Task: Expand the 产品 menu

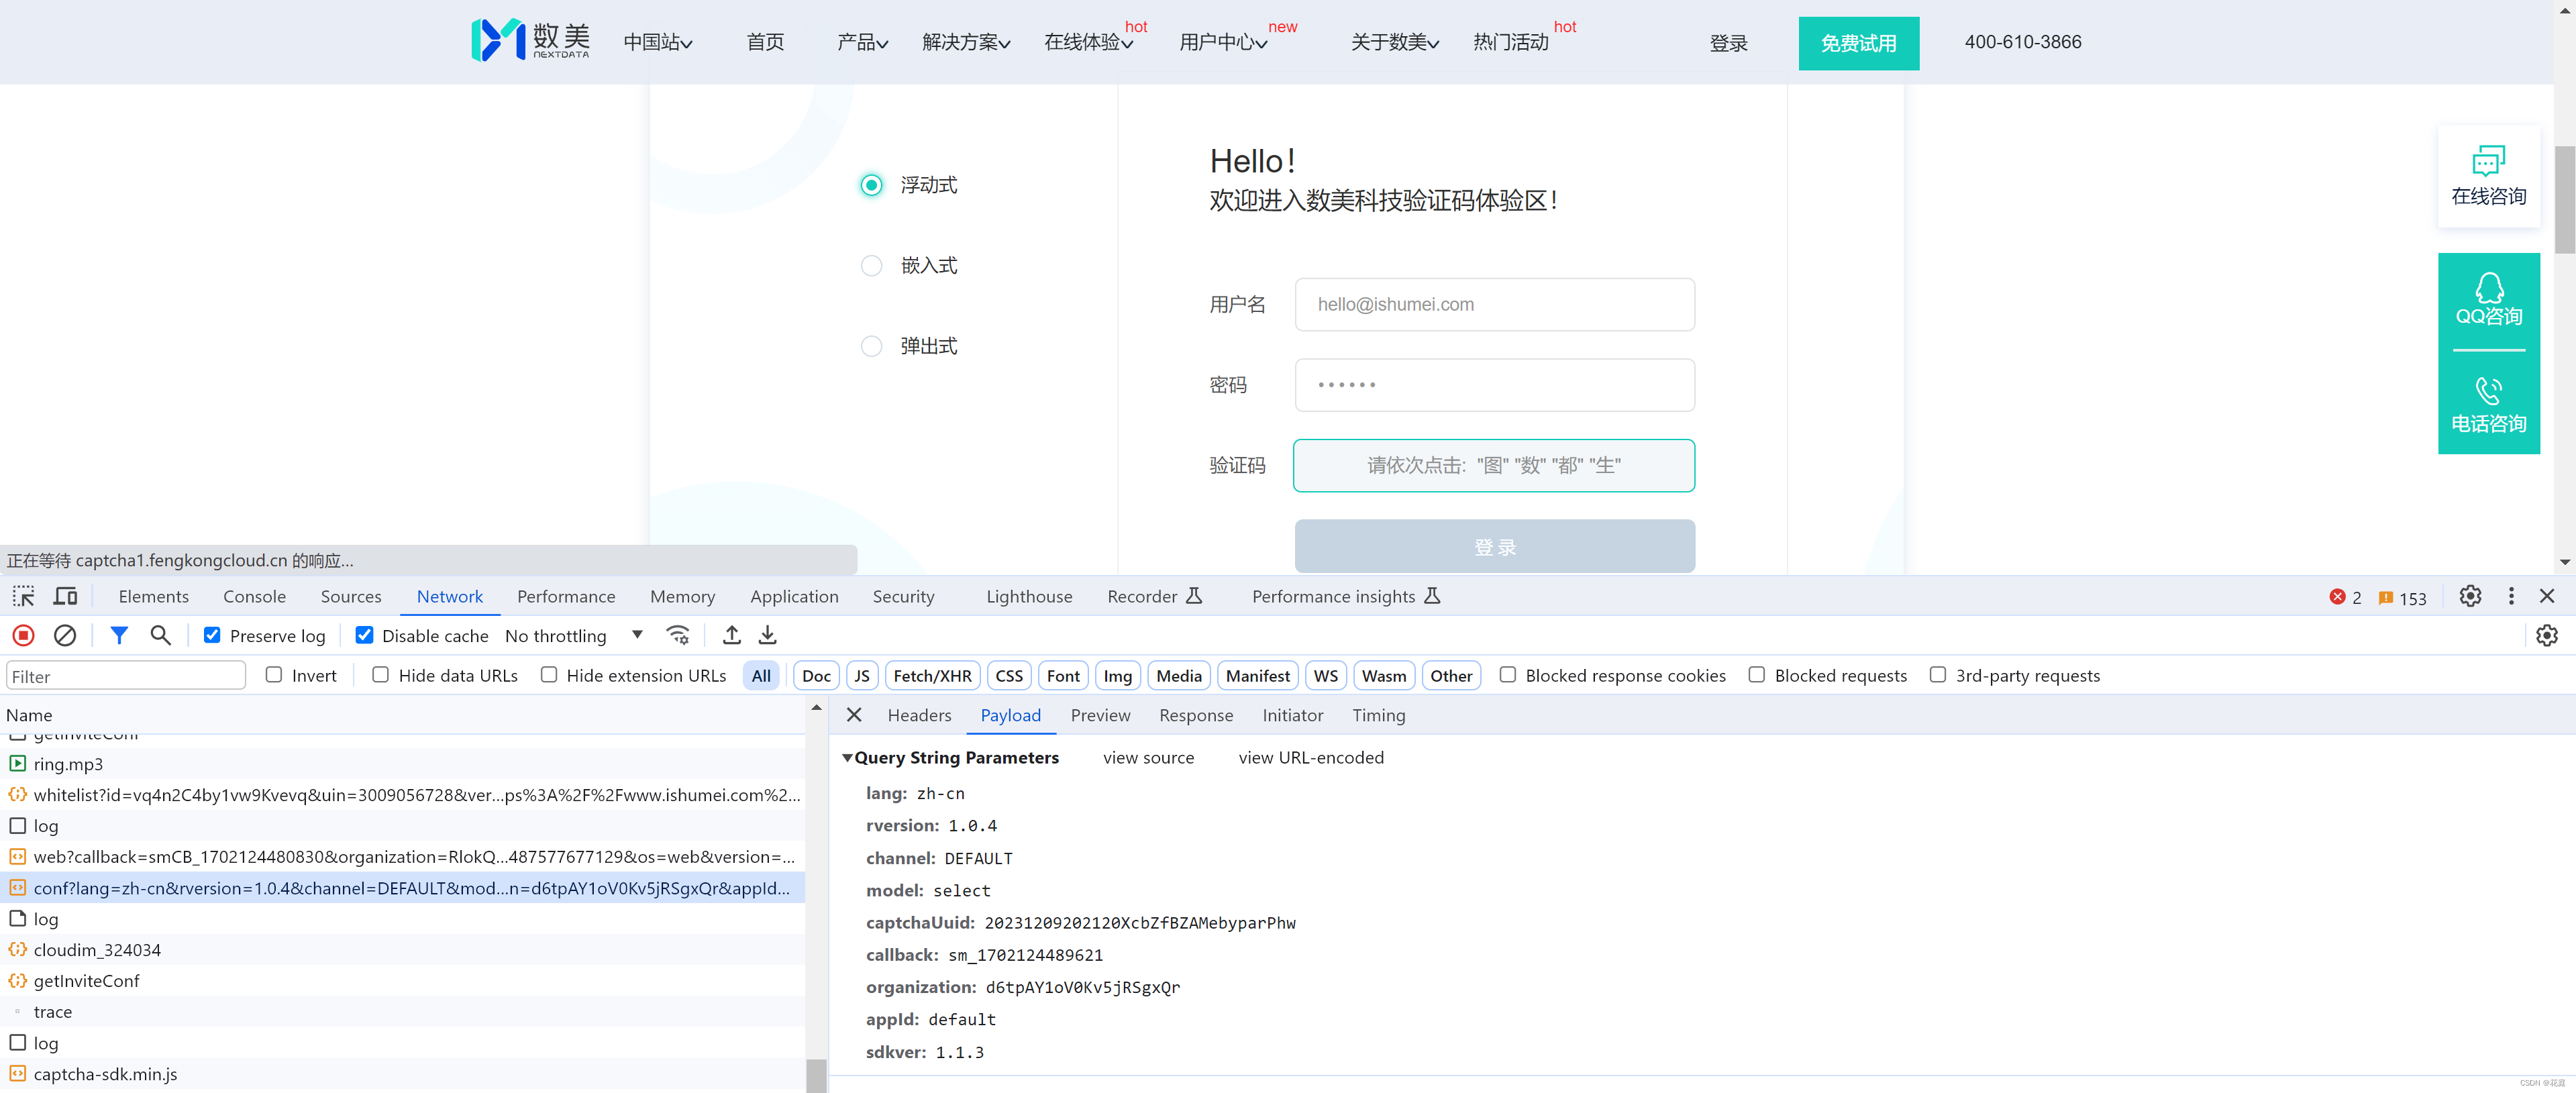Action: click(x=863, y=42)
